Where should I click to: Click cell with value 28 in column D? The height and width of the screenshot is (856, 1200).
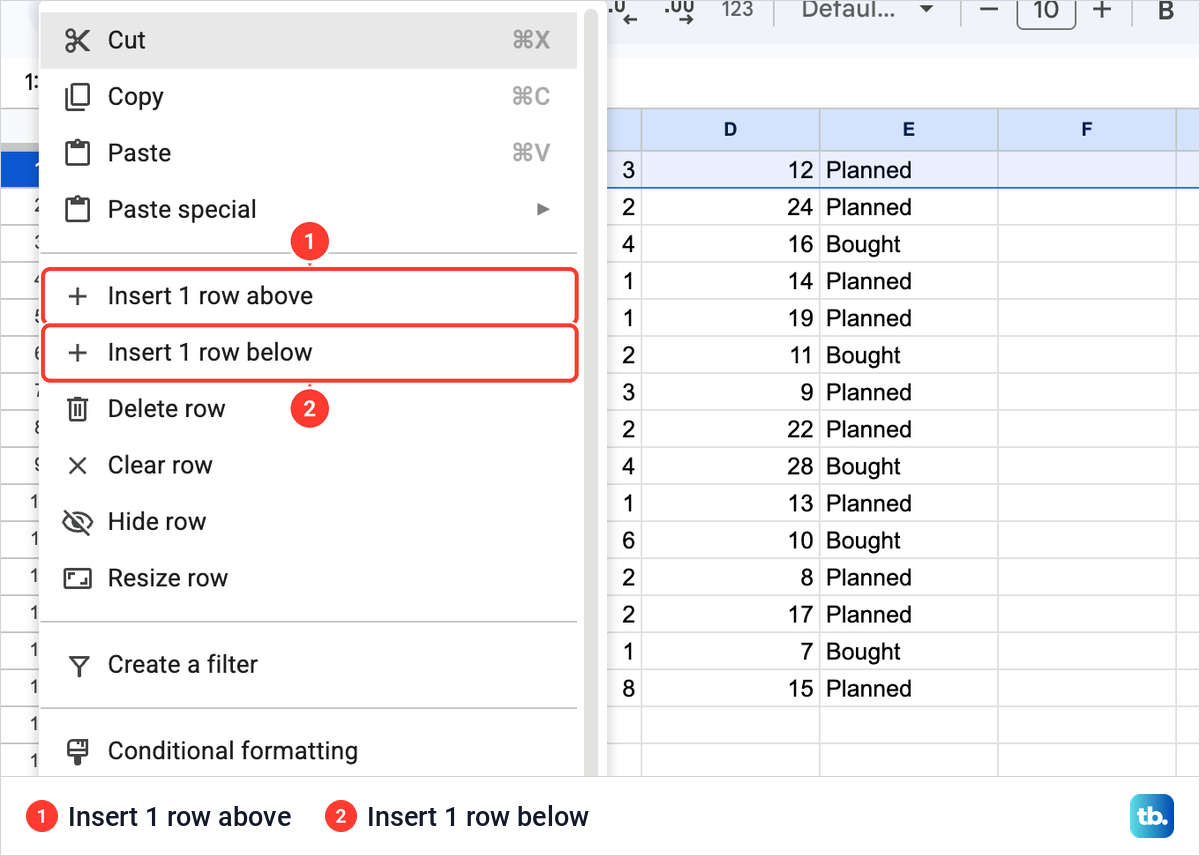pyautogui.click(x=730, y=466)
